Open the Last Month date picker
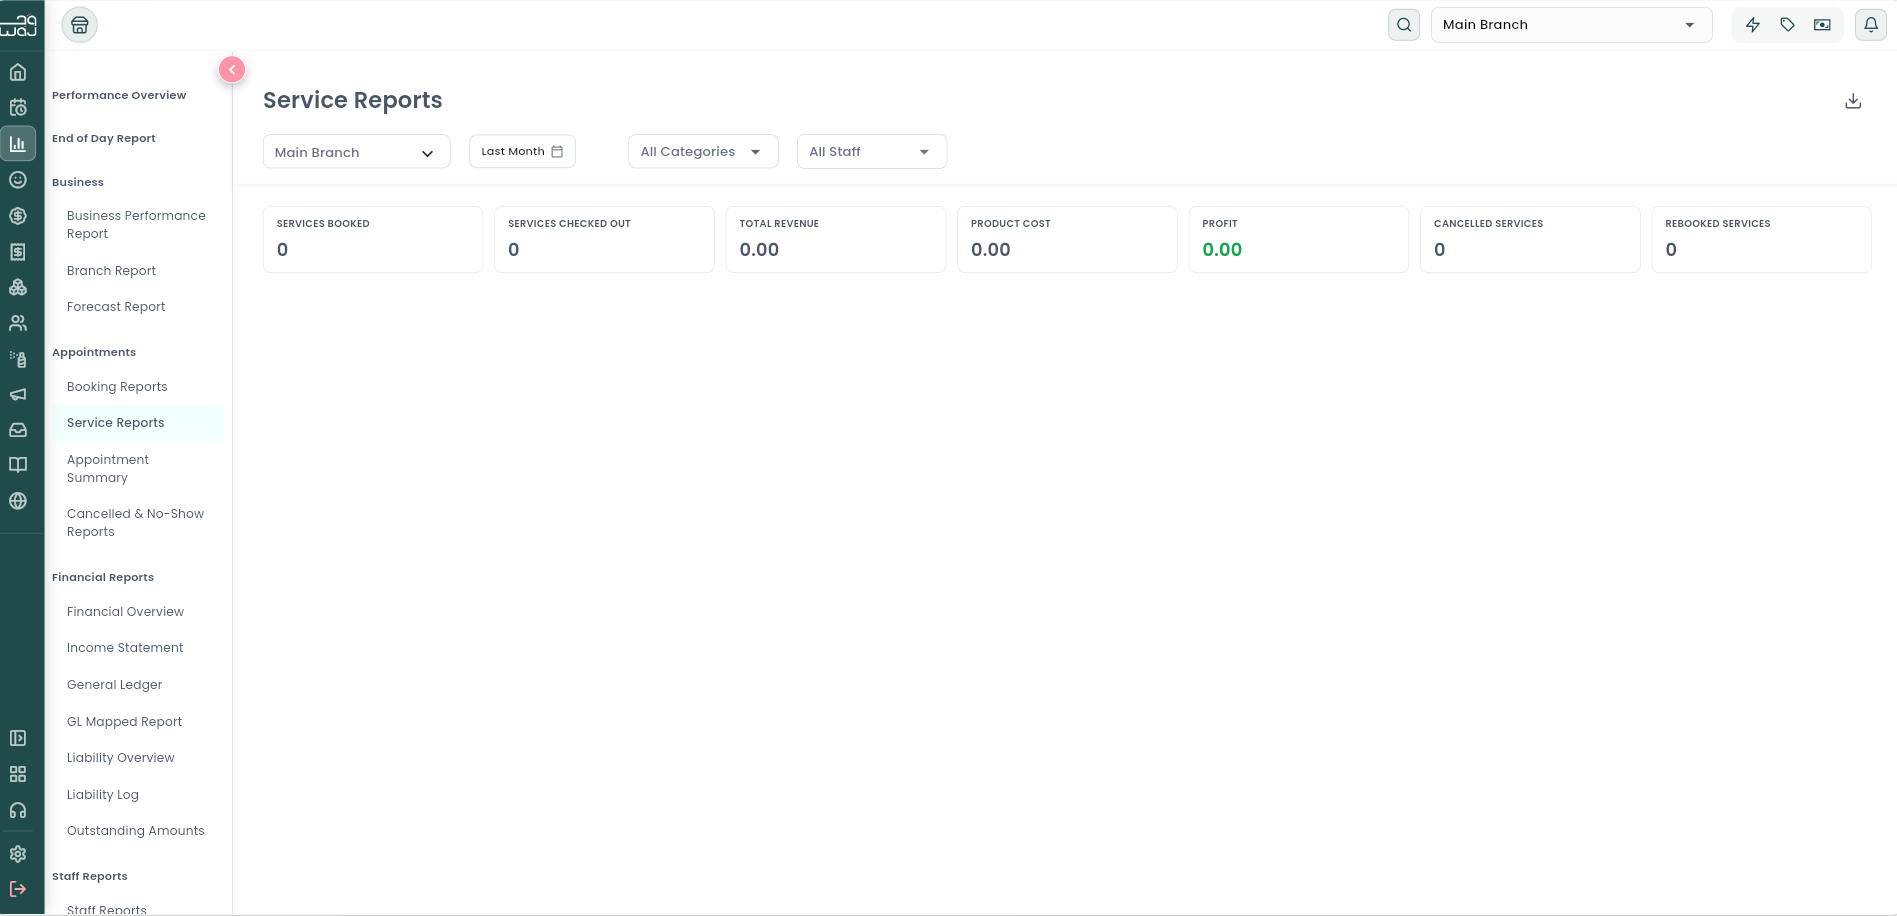The width and height of the screenshot is (1897, 916). pos(522,152)
